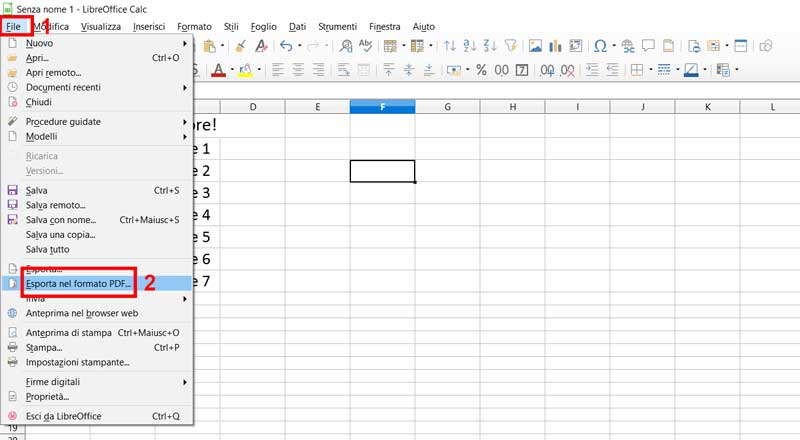
Task: Open the Highlighting Color dropdown arrow
Action: point(259,70)
